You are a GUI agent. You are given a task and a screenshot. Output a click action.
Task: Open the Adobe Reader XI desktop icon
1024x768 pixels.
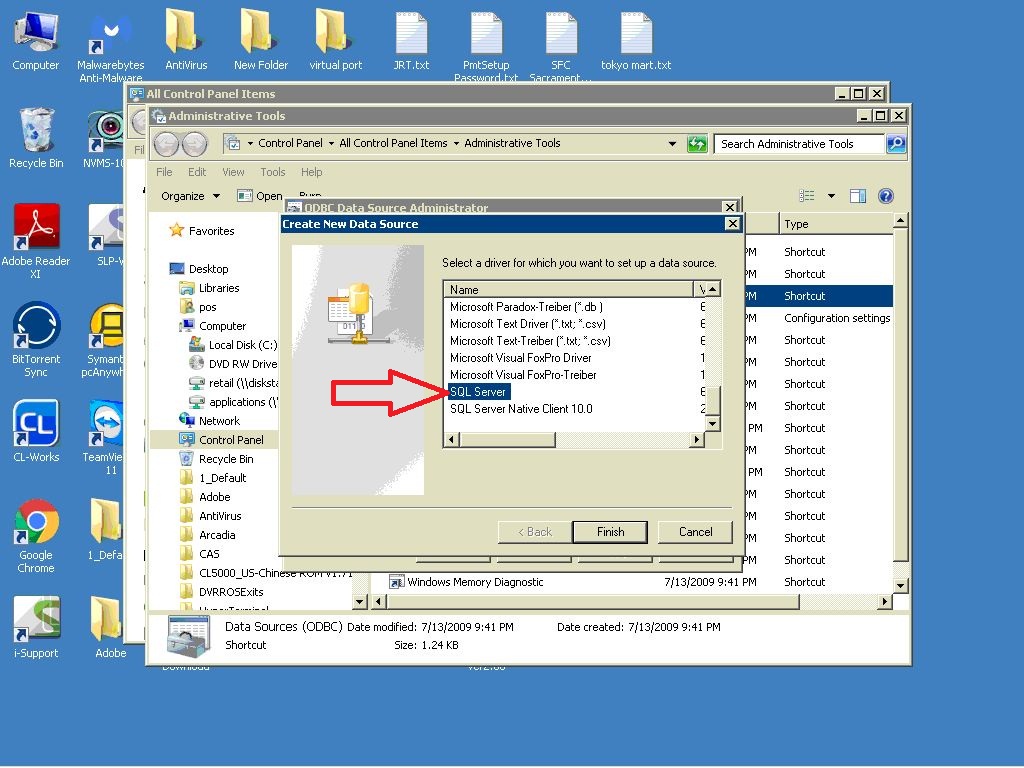pos(36,230)
